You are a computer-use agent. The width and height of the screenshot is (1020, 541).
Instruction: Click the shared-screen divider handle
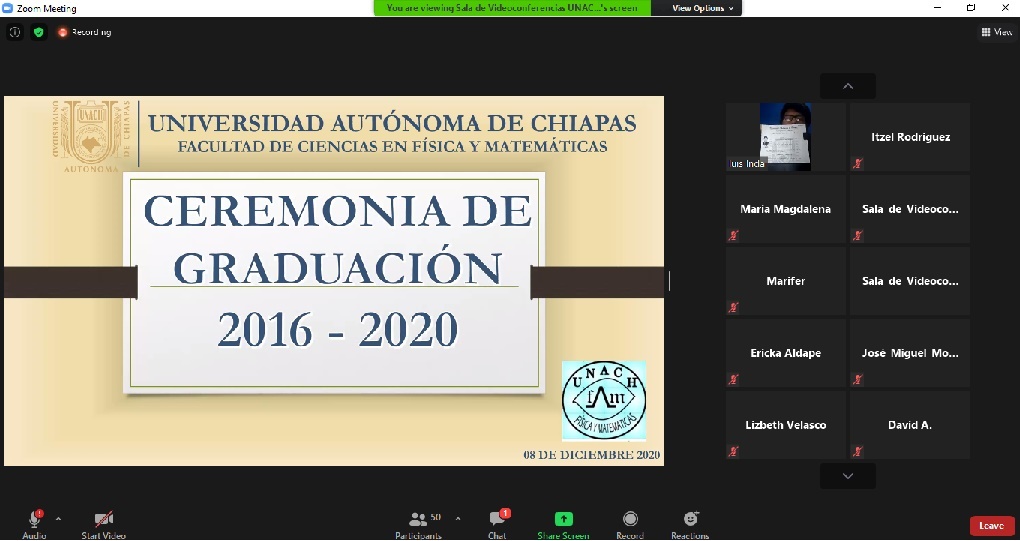669,281
